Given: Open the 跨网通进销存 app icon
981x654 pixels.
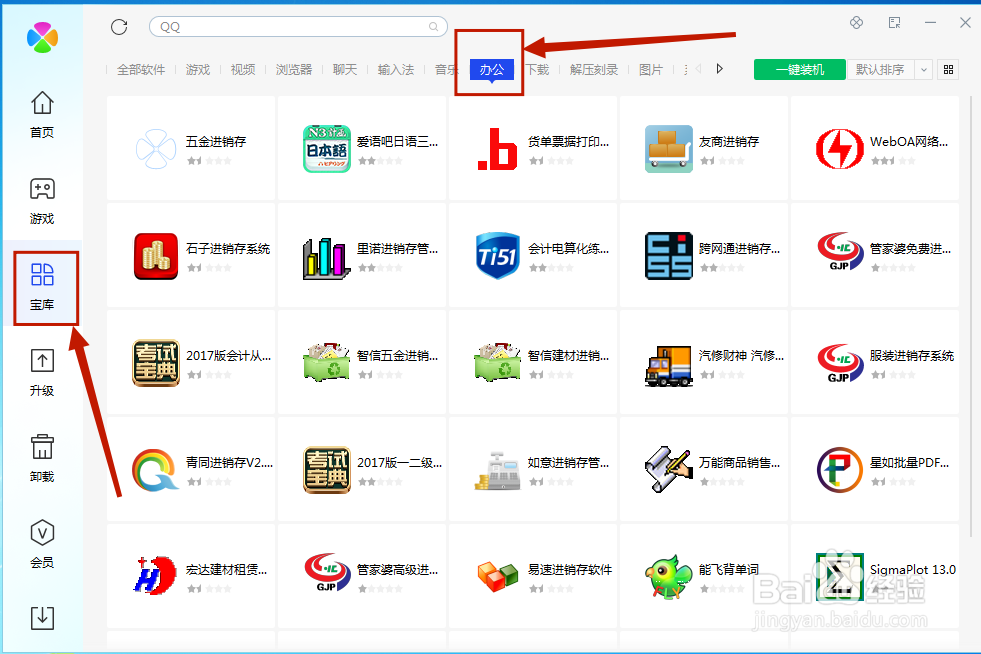Looking at the screenshot, I should (x=668, y=256).
